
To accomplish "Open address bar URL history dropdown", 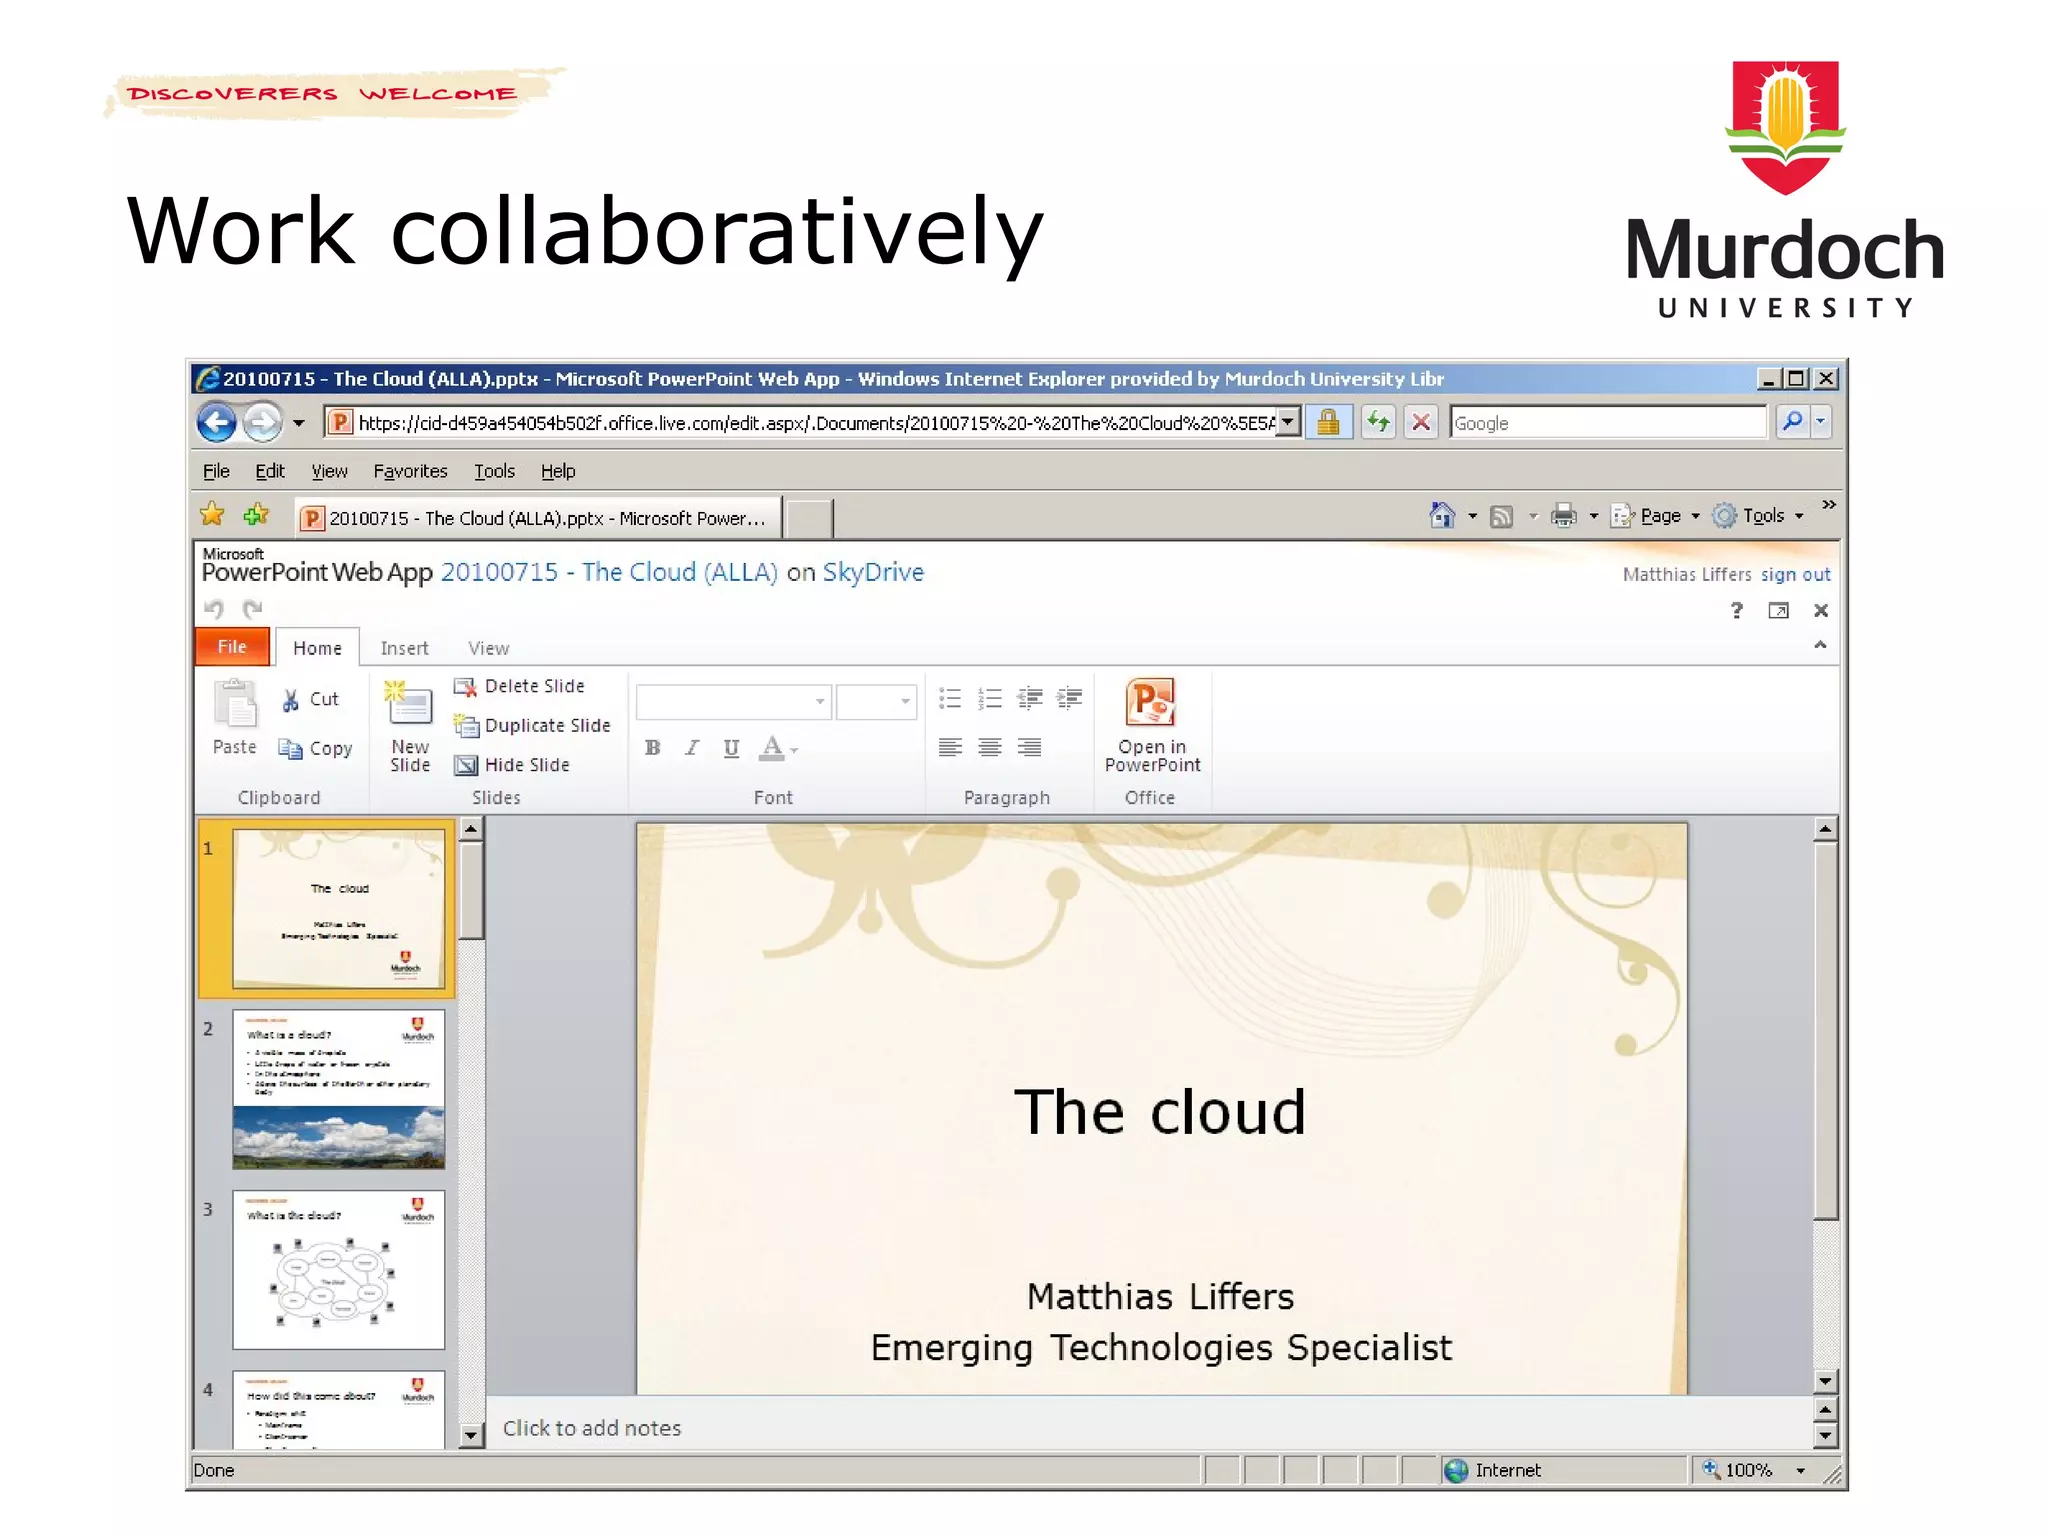I will [1288, 422].
